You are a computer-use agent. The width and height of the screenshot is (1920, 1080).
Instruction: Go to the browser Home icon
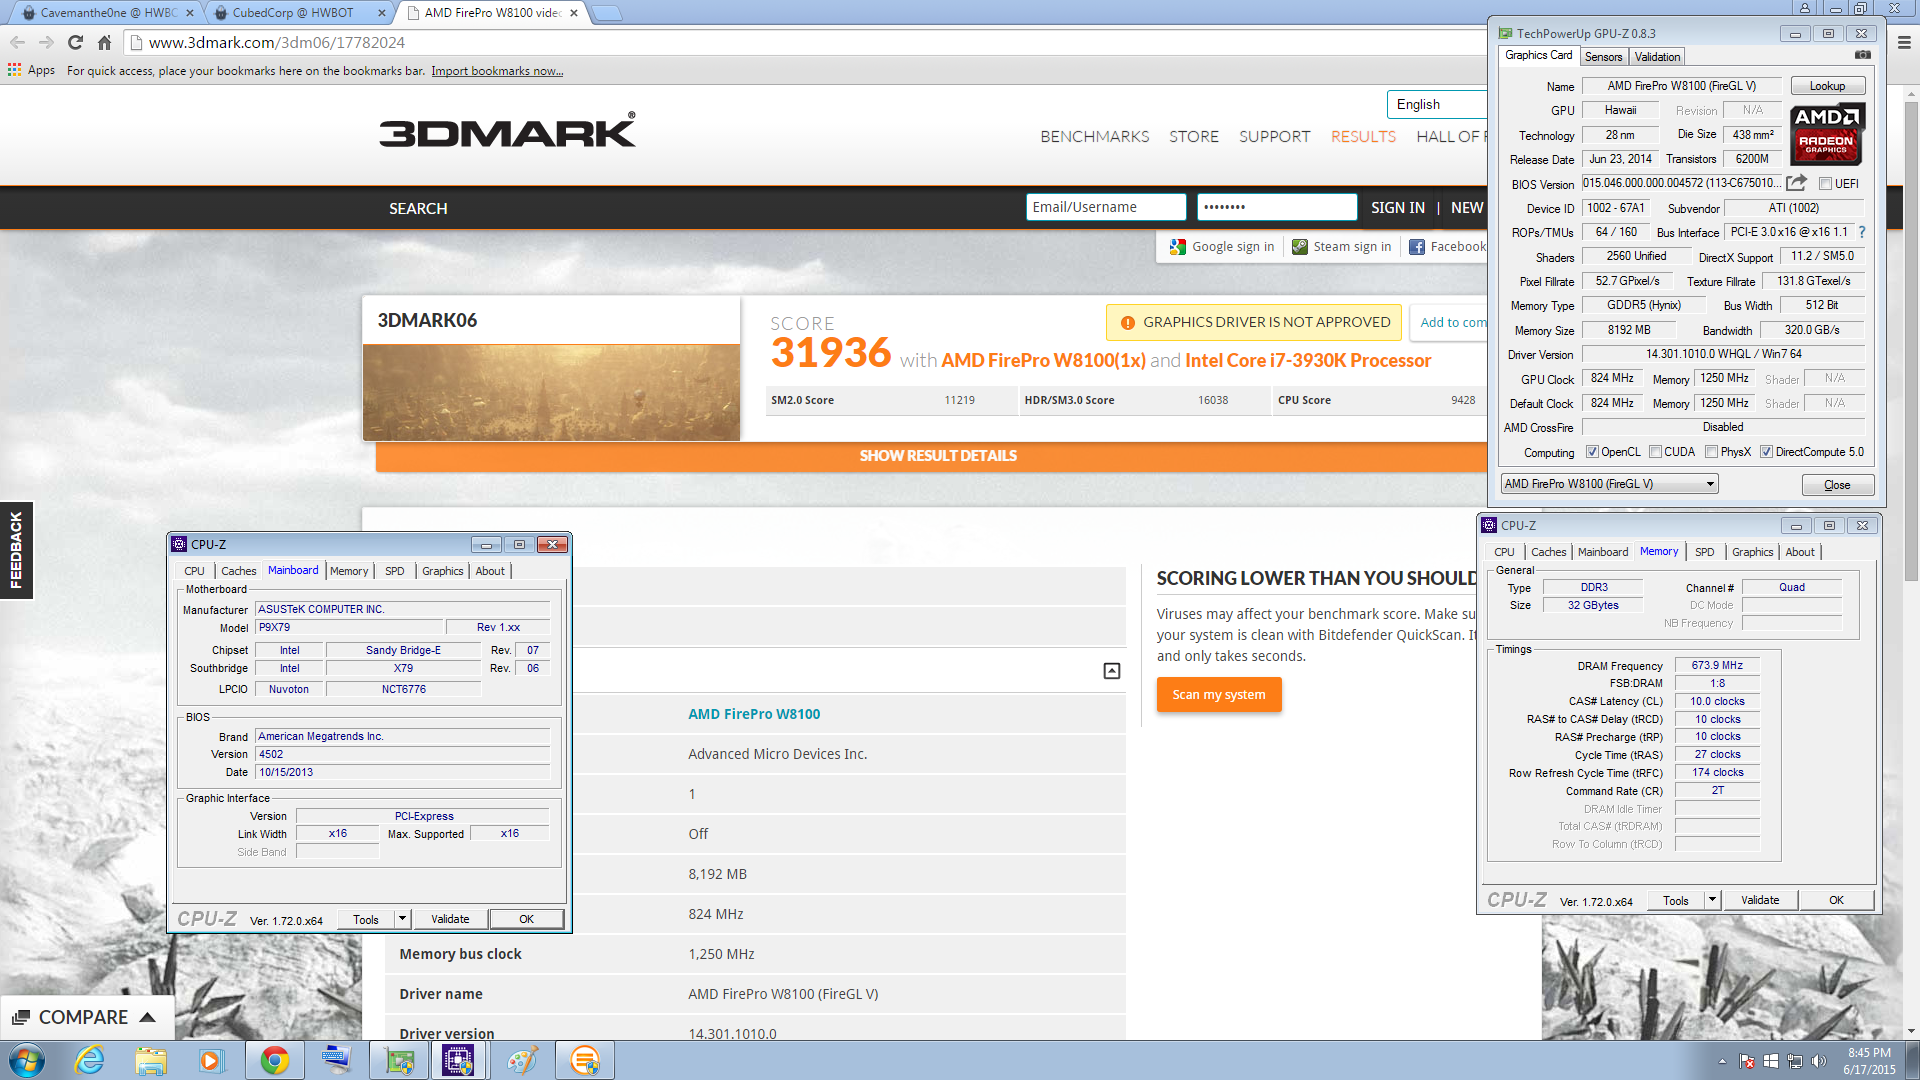click(x=104, y=42)
